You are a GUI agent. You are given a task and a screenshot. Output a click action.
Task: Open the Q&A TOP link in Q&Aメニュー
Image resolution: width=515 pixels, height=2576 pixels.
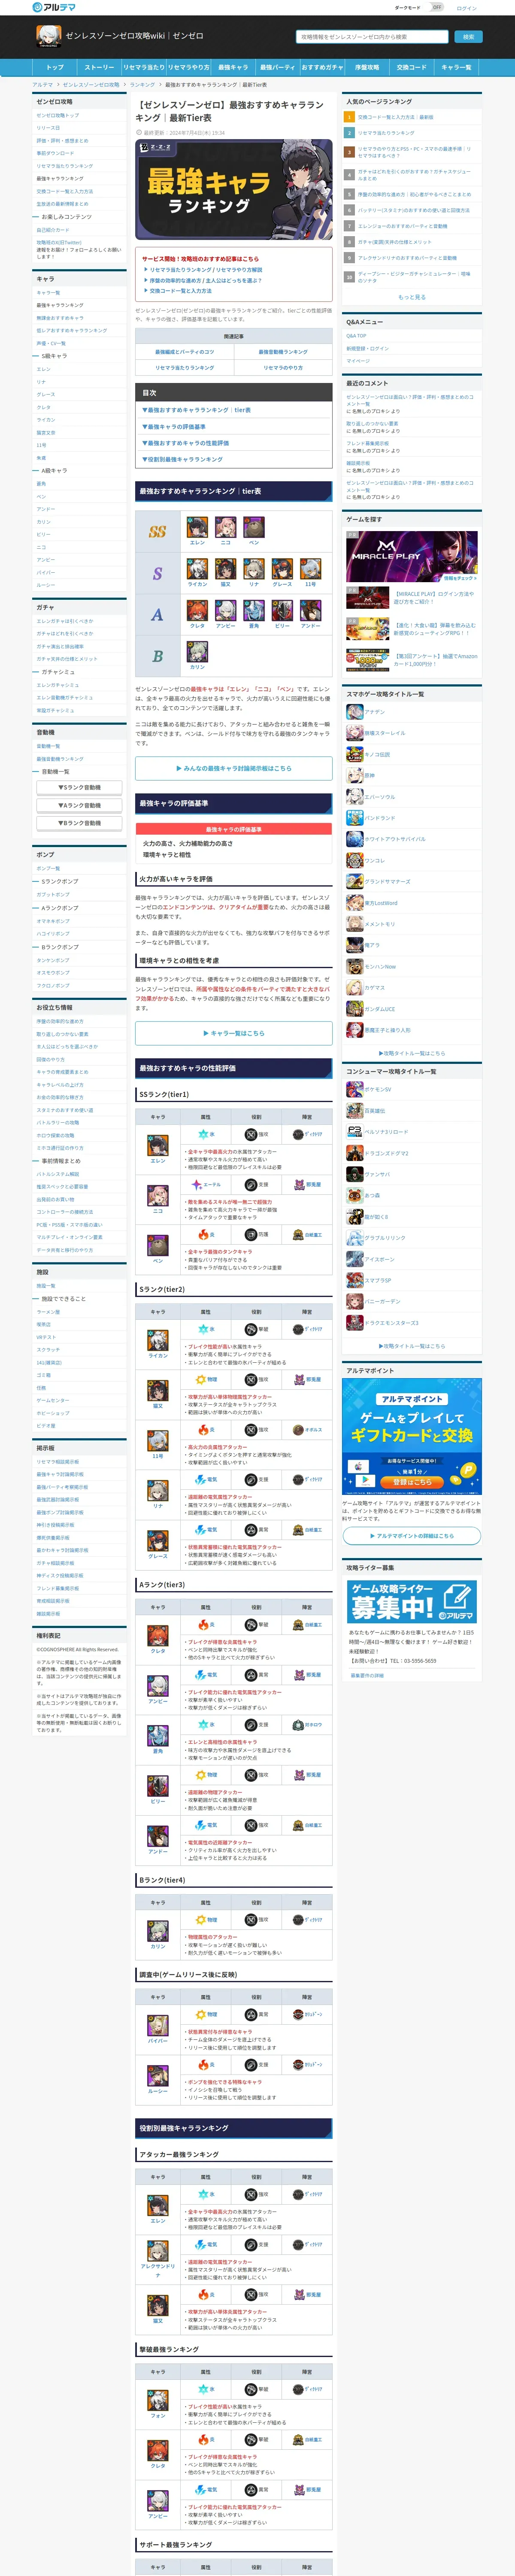(356, 336)
